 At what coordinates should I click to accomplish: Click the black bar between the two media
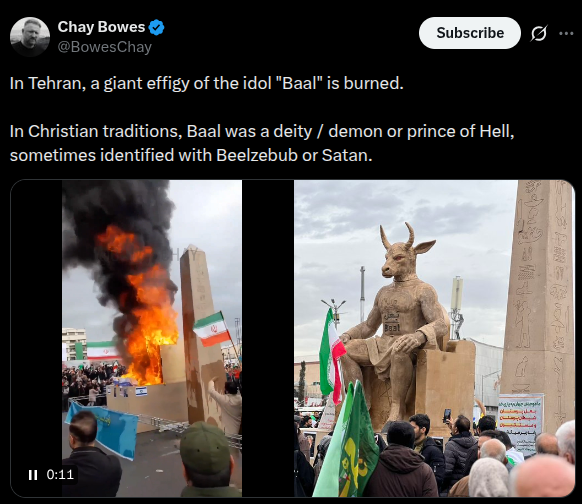pyautogui.click(x=268, y=338)
